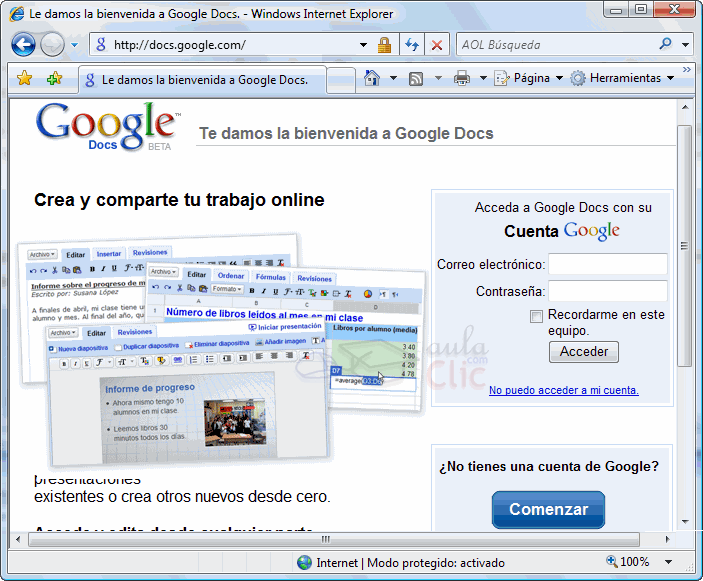Click the vertical scrollbar down arrow
The height and width of the screenshot is (581, 703).
[x=685, y=521]
